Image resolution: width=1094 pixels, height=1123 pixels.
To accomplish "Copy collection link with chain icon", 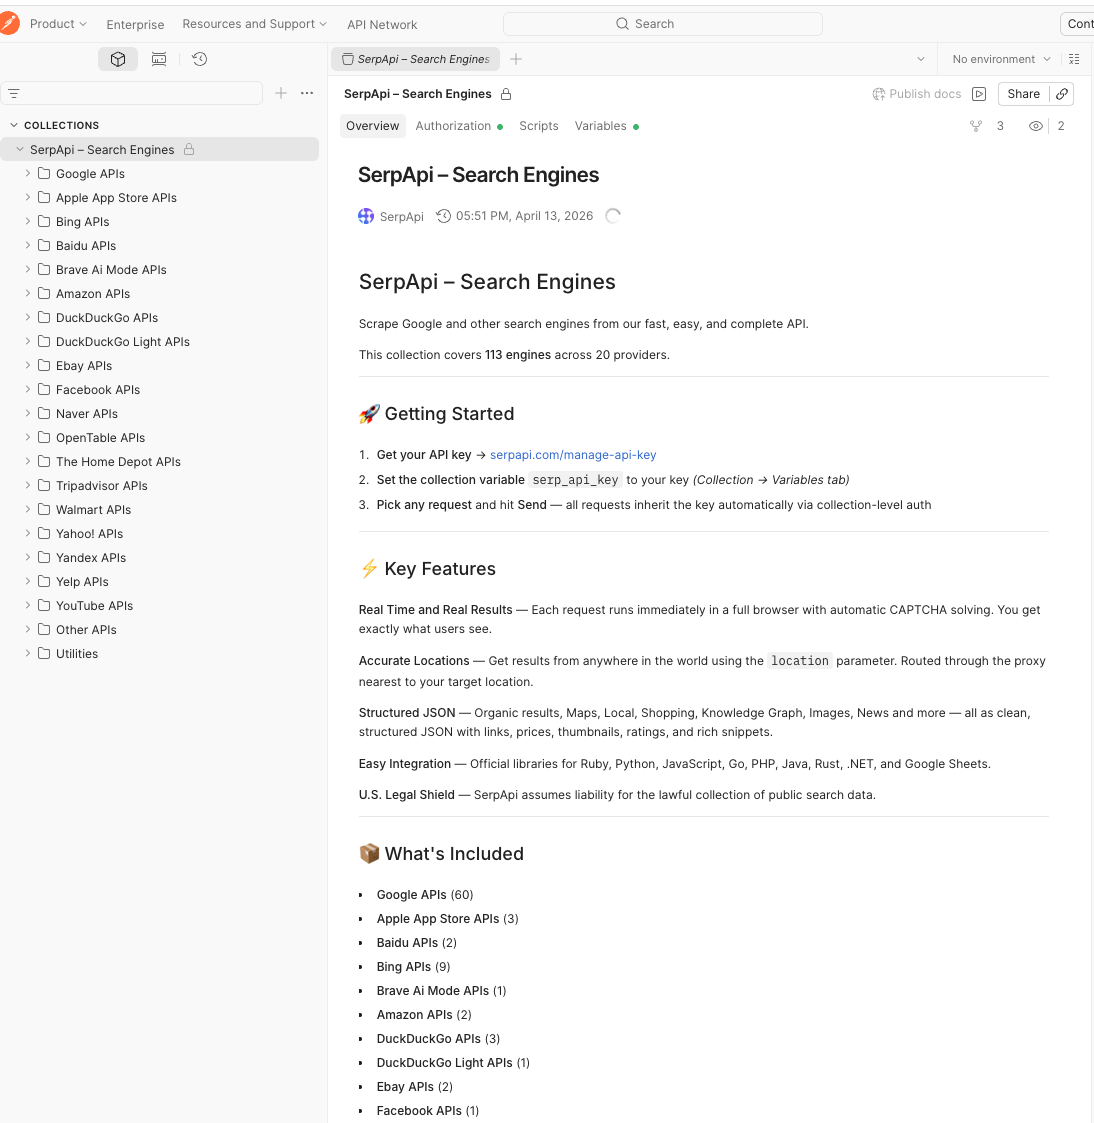I will click(1062, 94).
